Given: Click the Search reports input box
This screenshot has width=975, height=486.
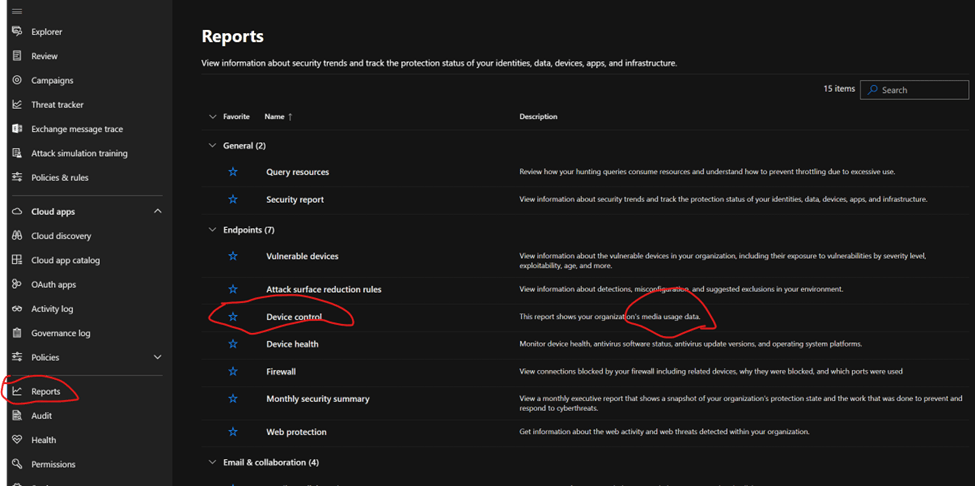Looking at the screenshot, I should tap(922, 90).
